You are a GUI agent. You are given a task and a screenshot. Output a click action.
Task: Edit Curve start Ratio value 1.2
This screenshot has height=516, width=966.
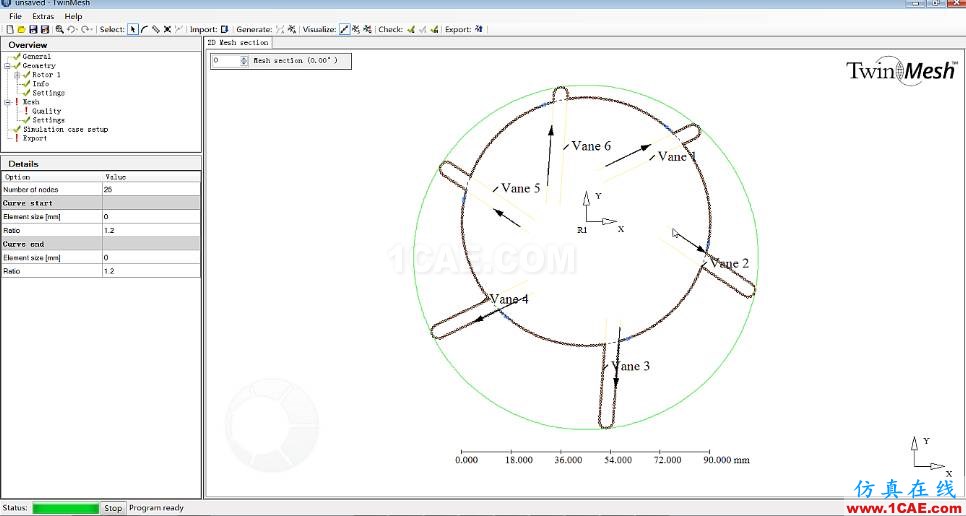151,230
